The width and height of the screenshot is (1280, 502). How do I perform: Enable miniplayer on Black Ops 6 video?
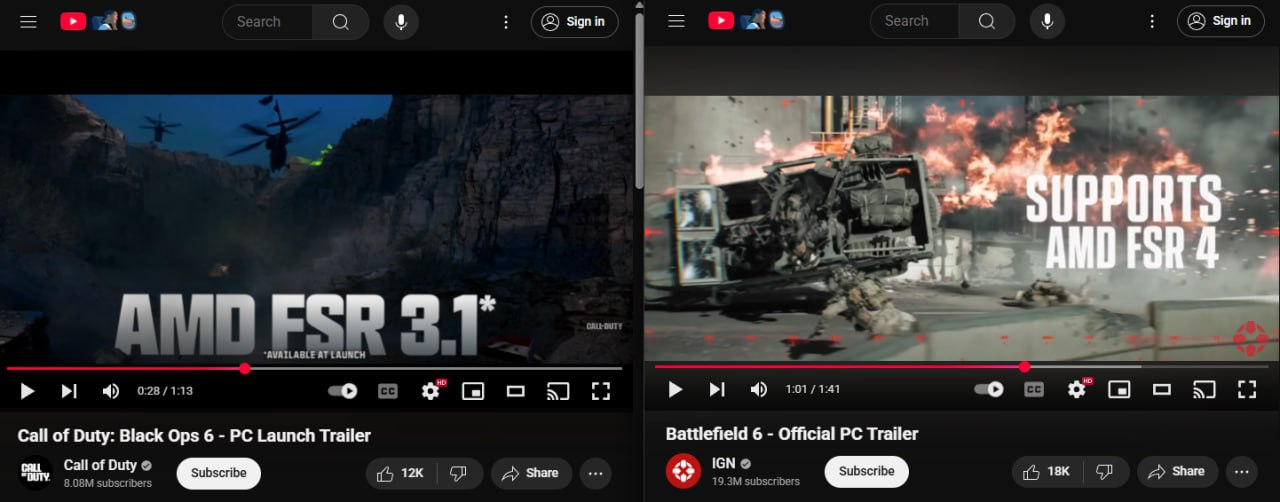point(473,391)
